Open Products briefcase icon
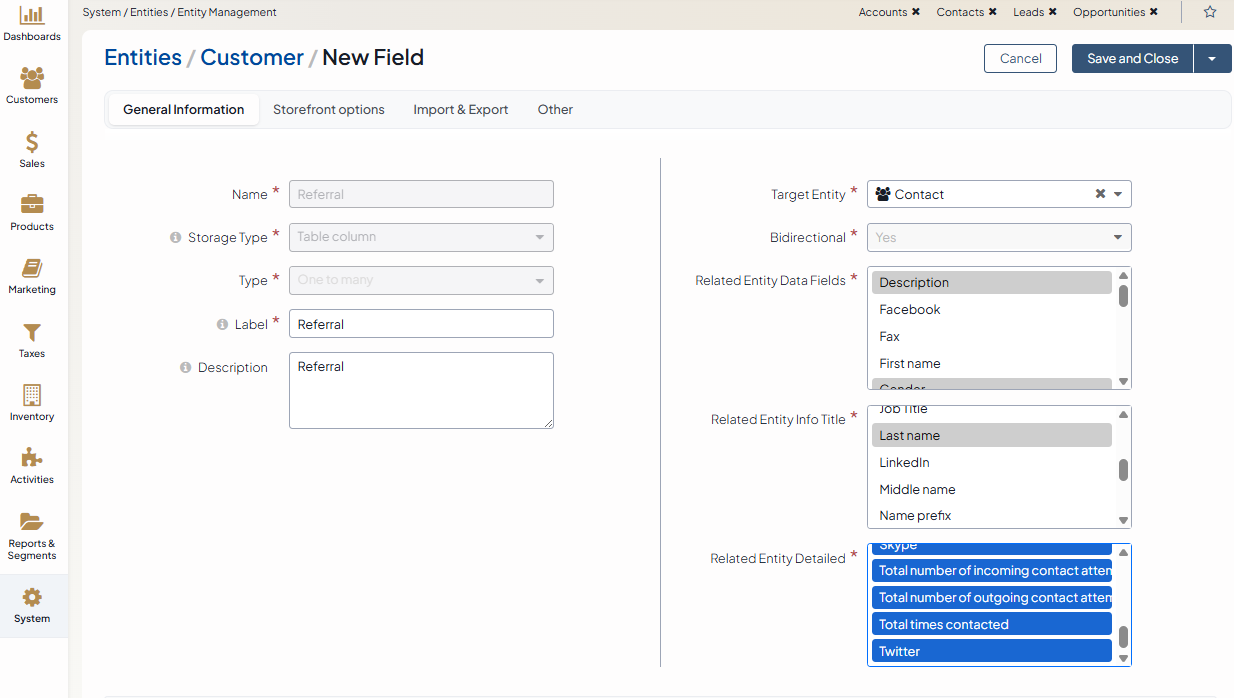Image resolution: width=1234 pixels, height=698 pixels. point(32,206)
